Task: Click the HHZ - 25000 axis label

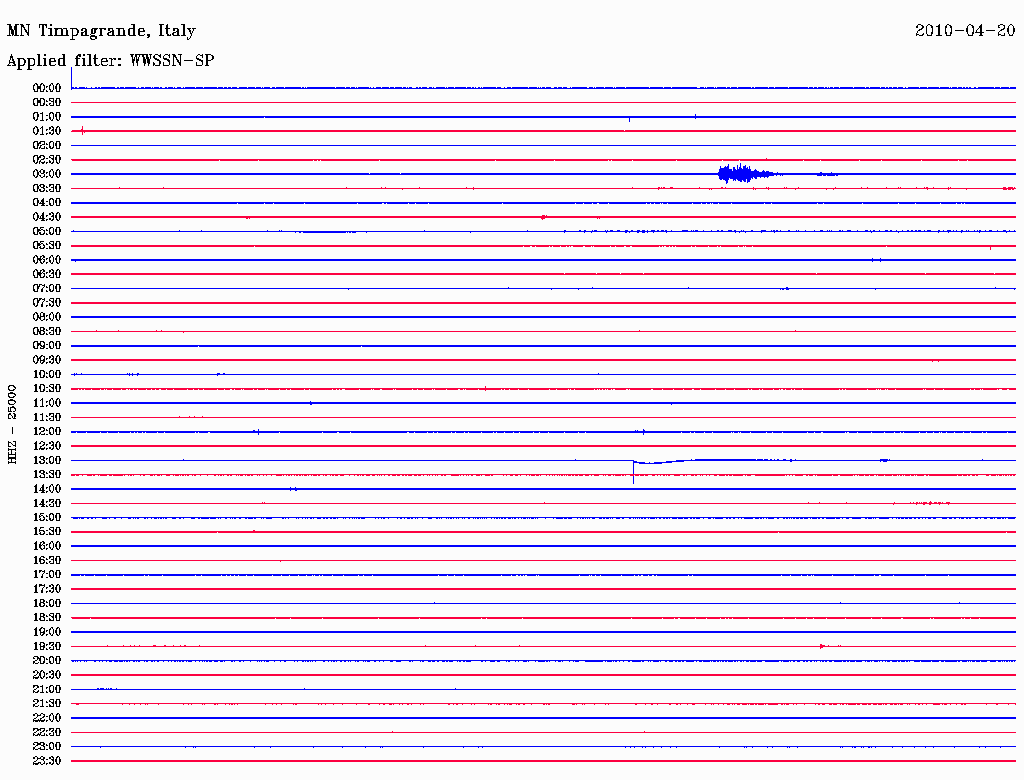Action: (12, 424)
